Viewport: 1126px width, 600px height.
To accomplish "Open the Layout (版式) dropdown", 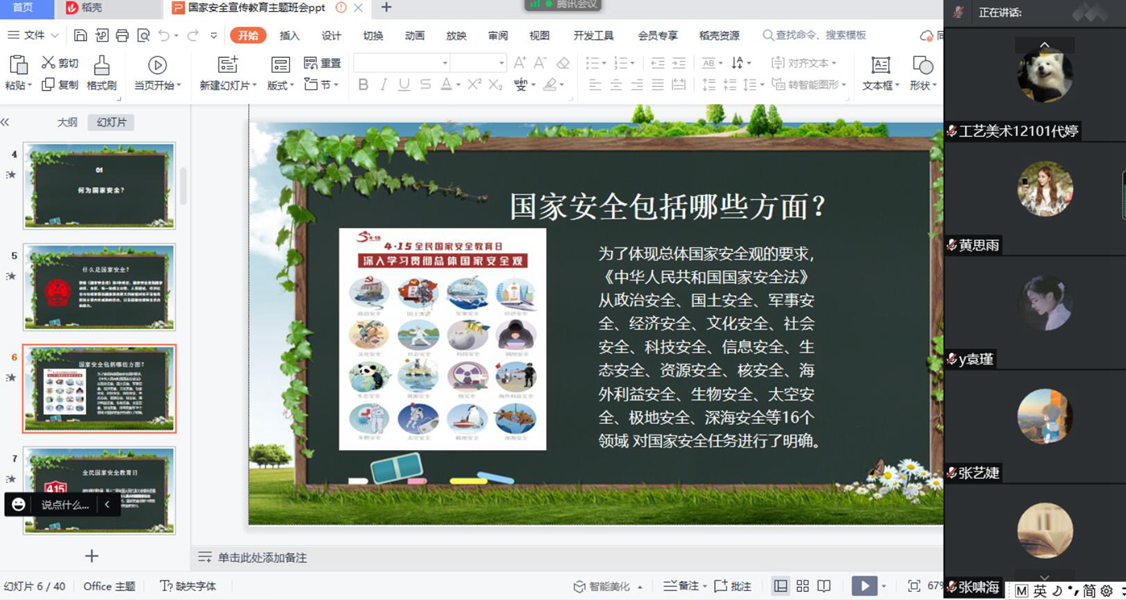I will (280, 86).
